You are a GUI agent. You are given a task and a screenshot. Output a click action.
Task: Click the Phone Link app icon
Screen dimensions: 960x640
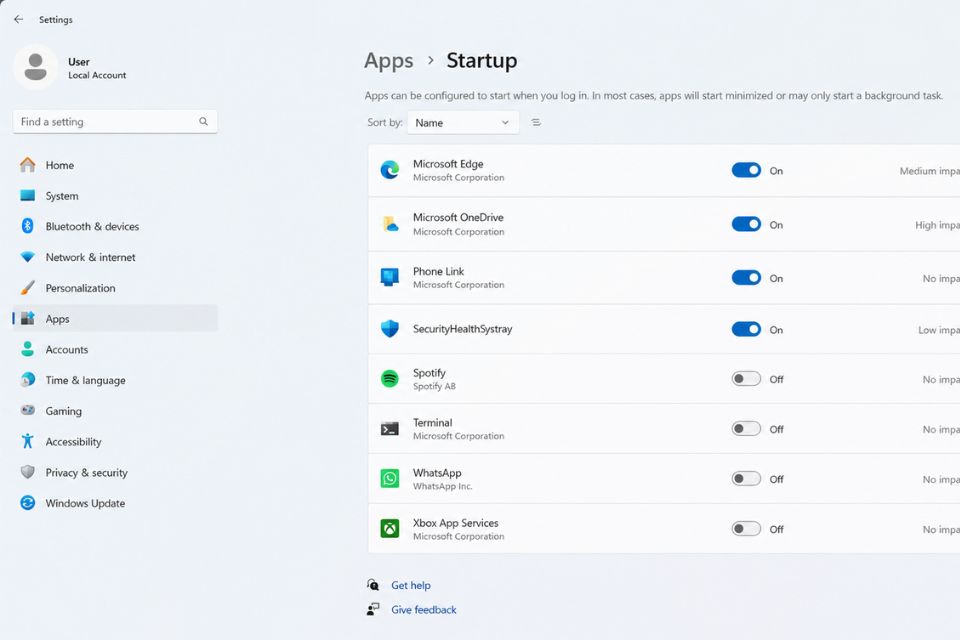coord(390,277)
